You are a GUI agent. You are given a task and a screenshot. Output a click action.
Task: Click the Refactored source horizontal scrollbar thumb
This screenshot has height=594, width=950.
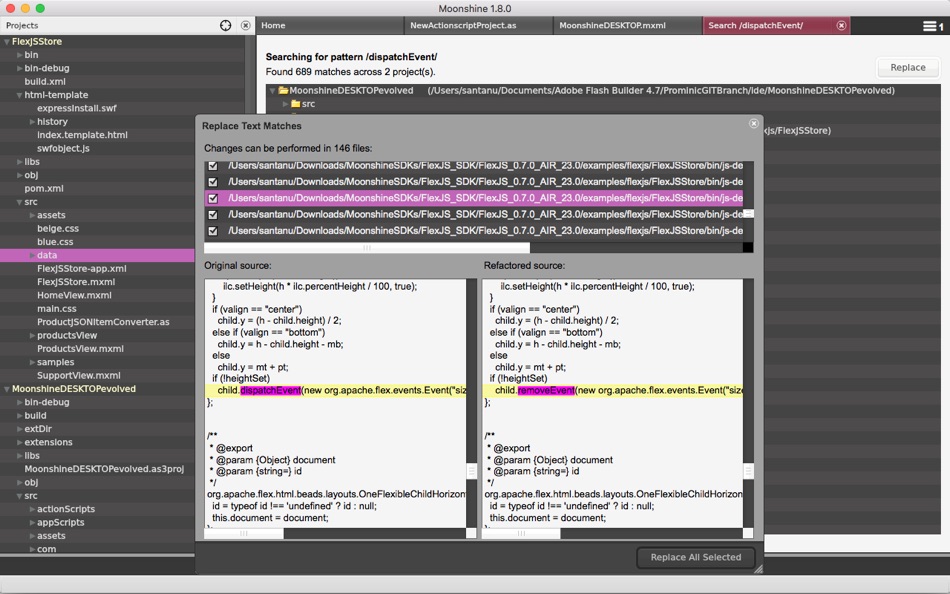(x=521, y=533)
